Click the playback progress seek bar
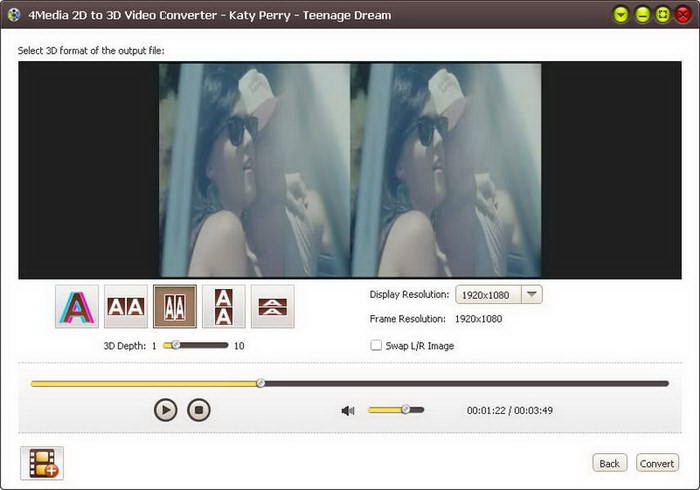 [350, 383]
